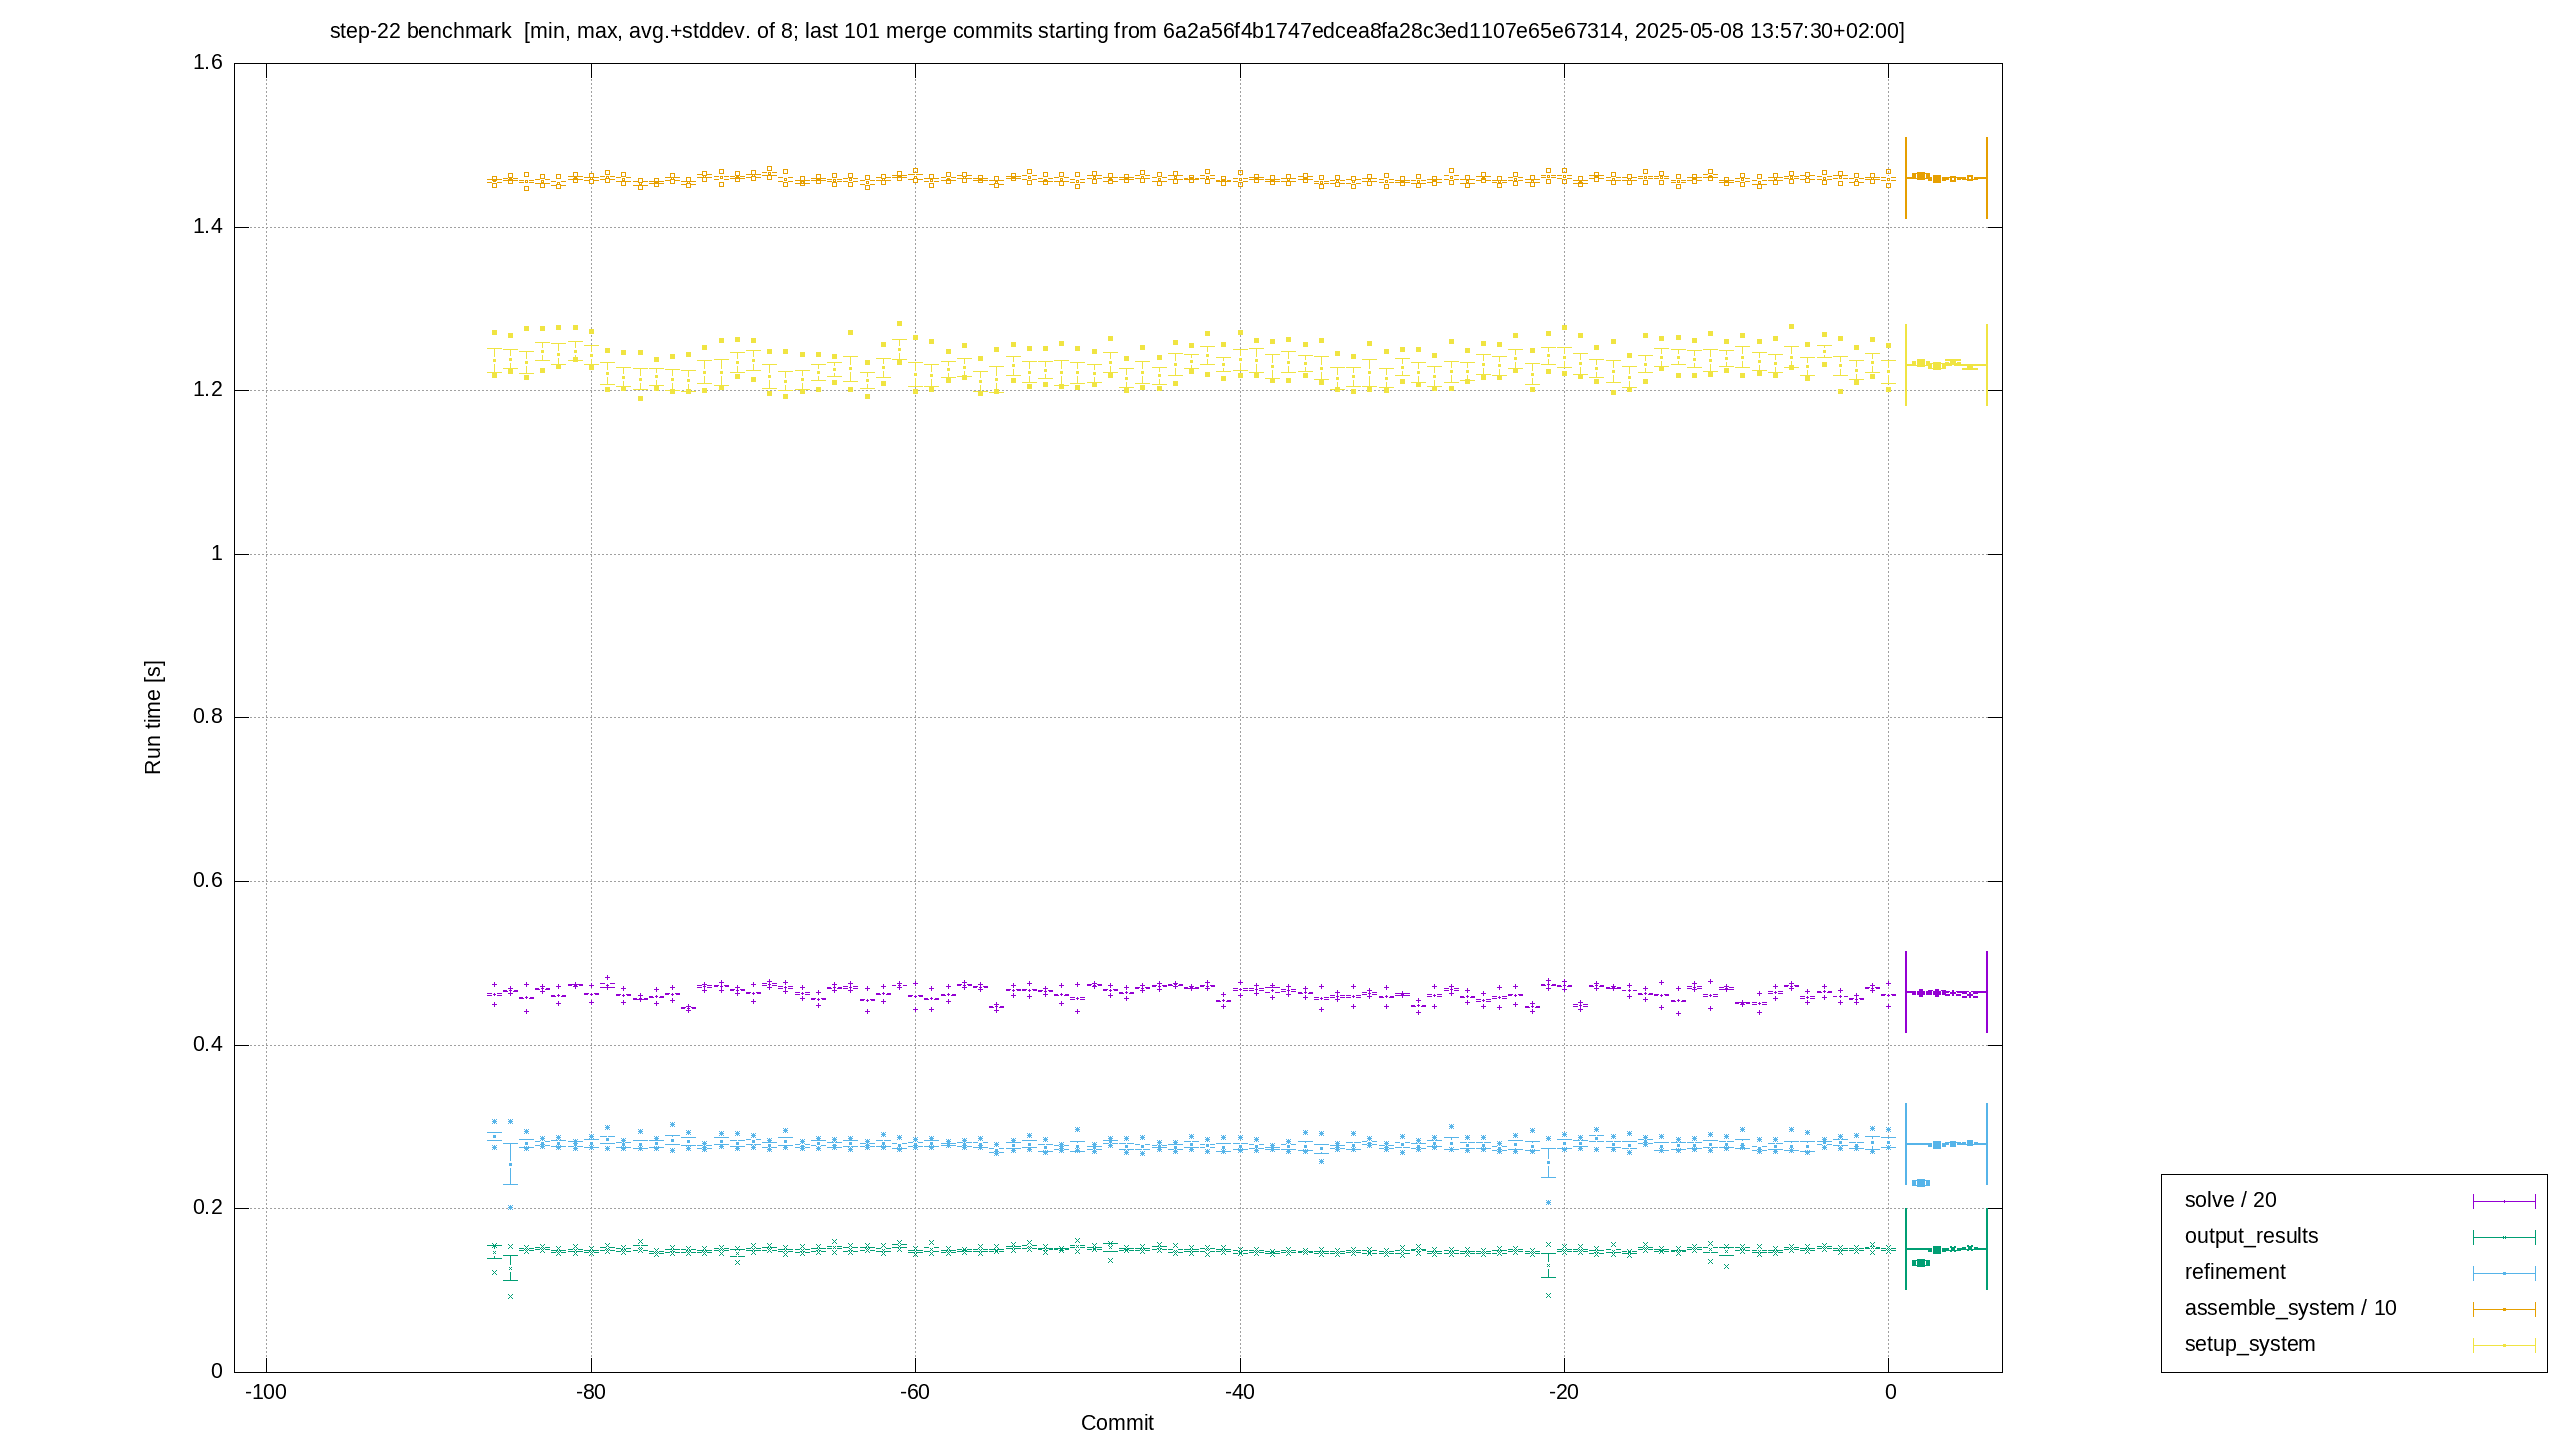Click the 'Commit' x-axis label
This screenshot has height=1440, width=2560.
coord(1117,1422)
